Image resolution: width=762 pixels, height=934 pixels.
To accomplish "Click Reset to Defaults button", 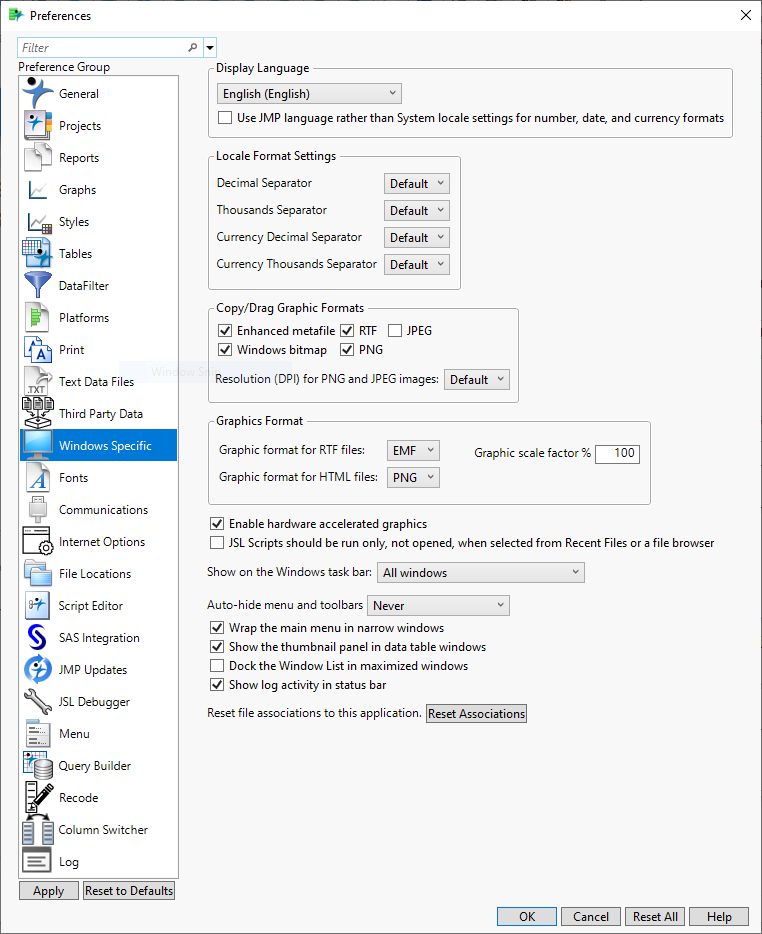I will pyautogui.click(x=129, y=891).
